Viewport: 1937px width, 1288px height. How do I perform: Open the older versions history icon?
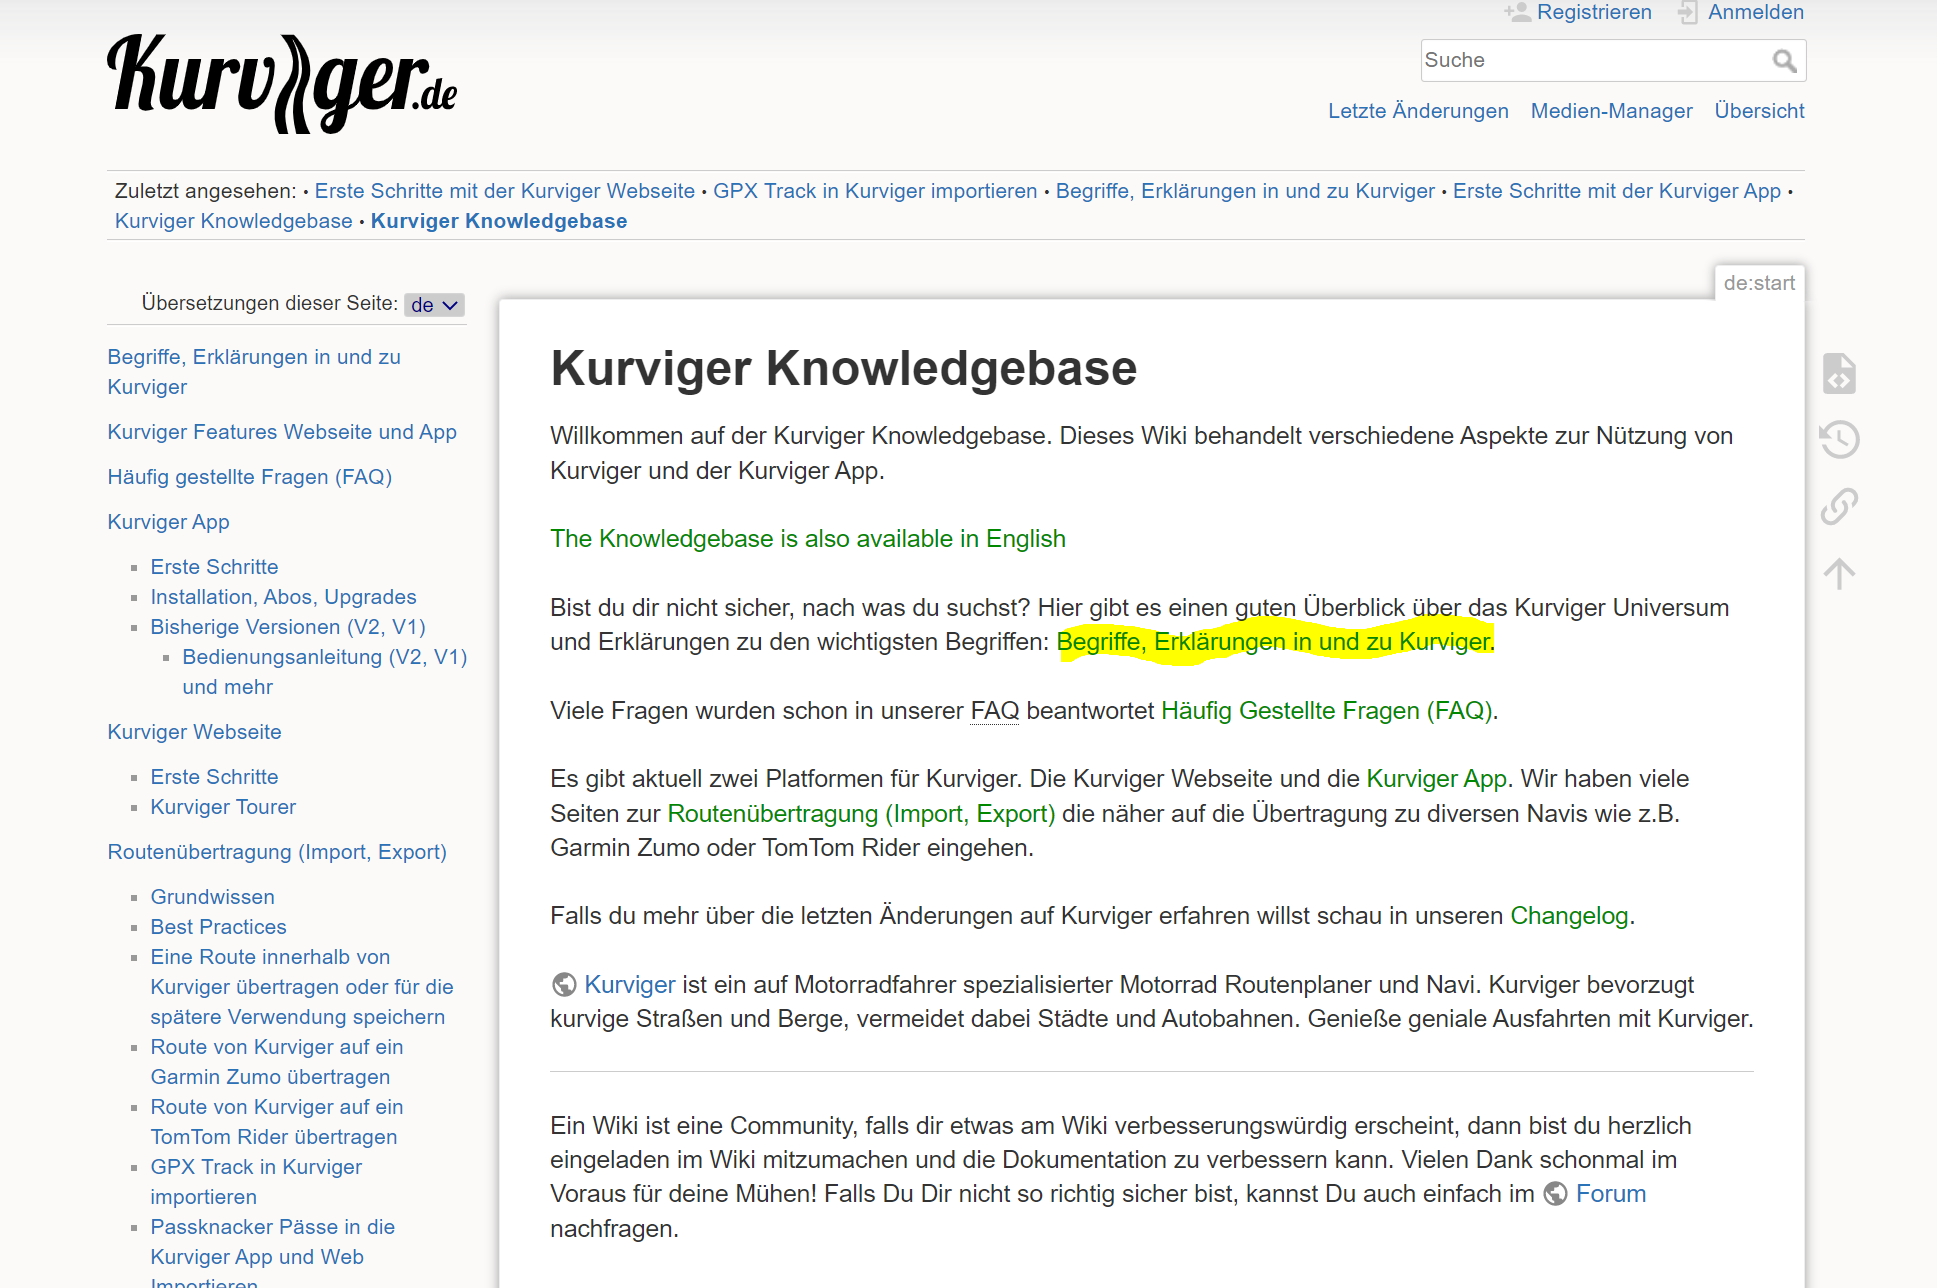1839,439
